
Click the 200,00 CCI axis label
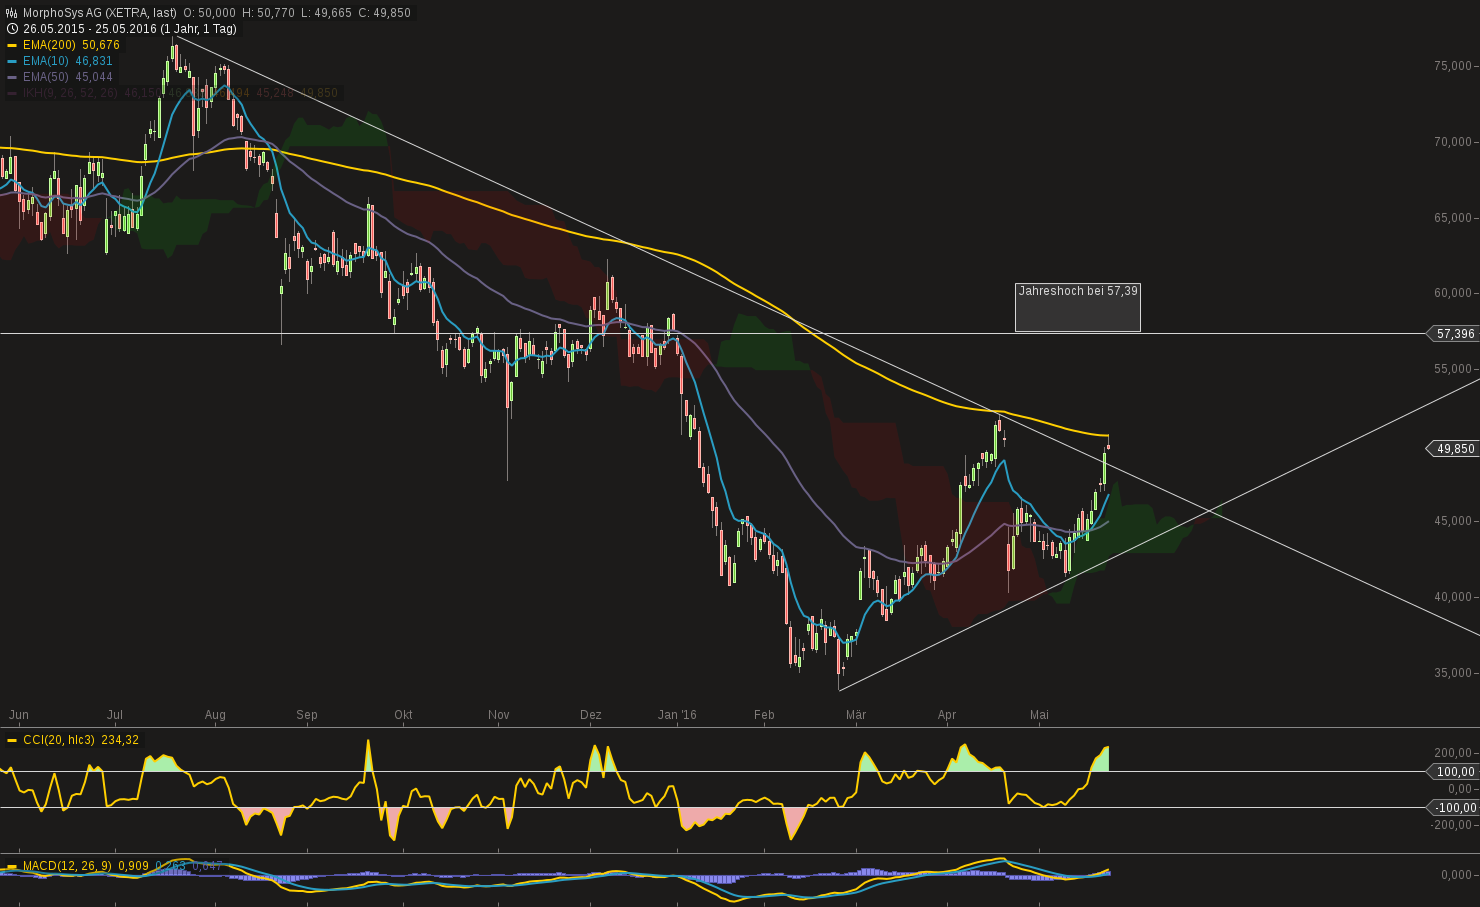pos(1453,753)
